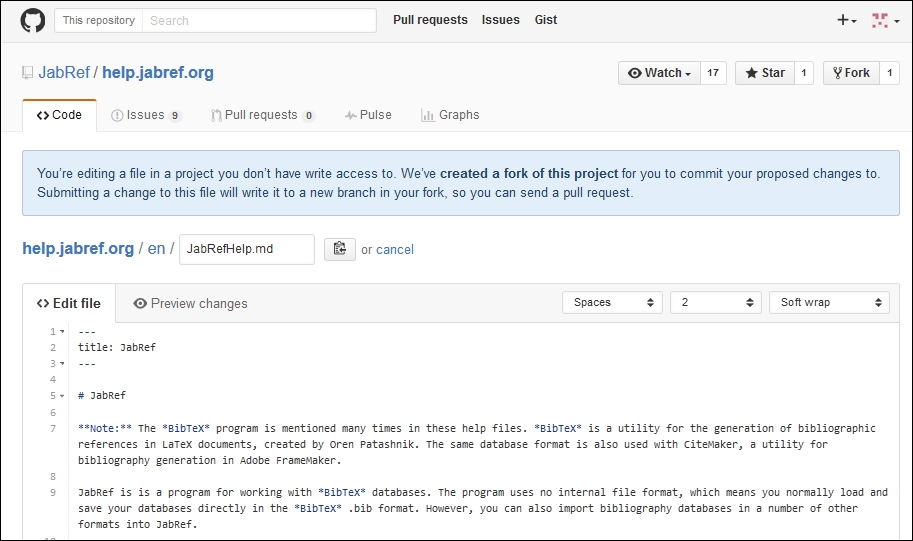Viewport: 913px width, 541px height.
Task: Click the Star button
Action: [x=765, y=73]
